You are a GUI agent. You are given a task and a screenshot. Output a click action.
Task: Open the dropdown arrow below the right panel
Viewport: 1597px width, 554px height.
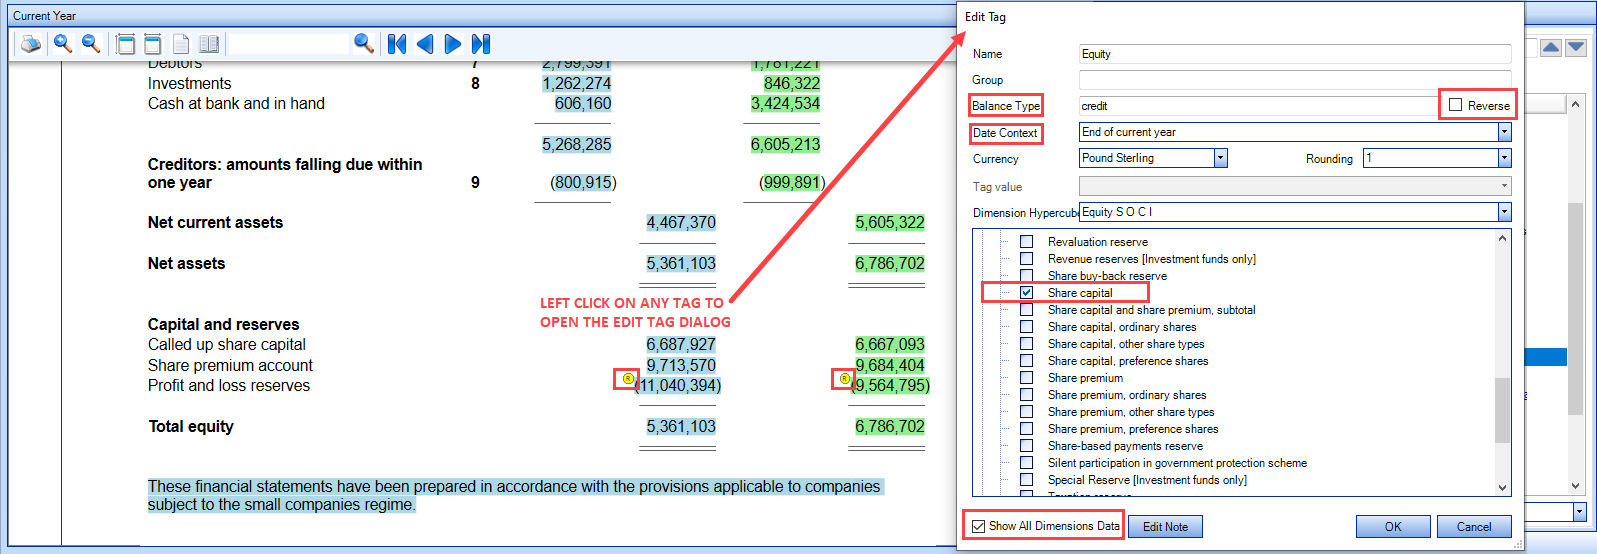[x=1579, y=512]
